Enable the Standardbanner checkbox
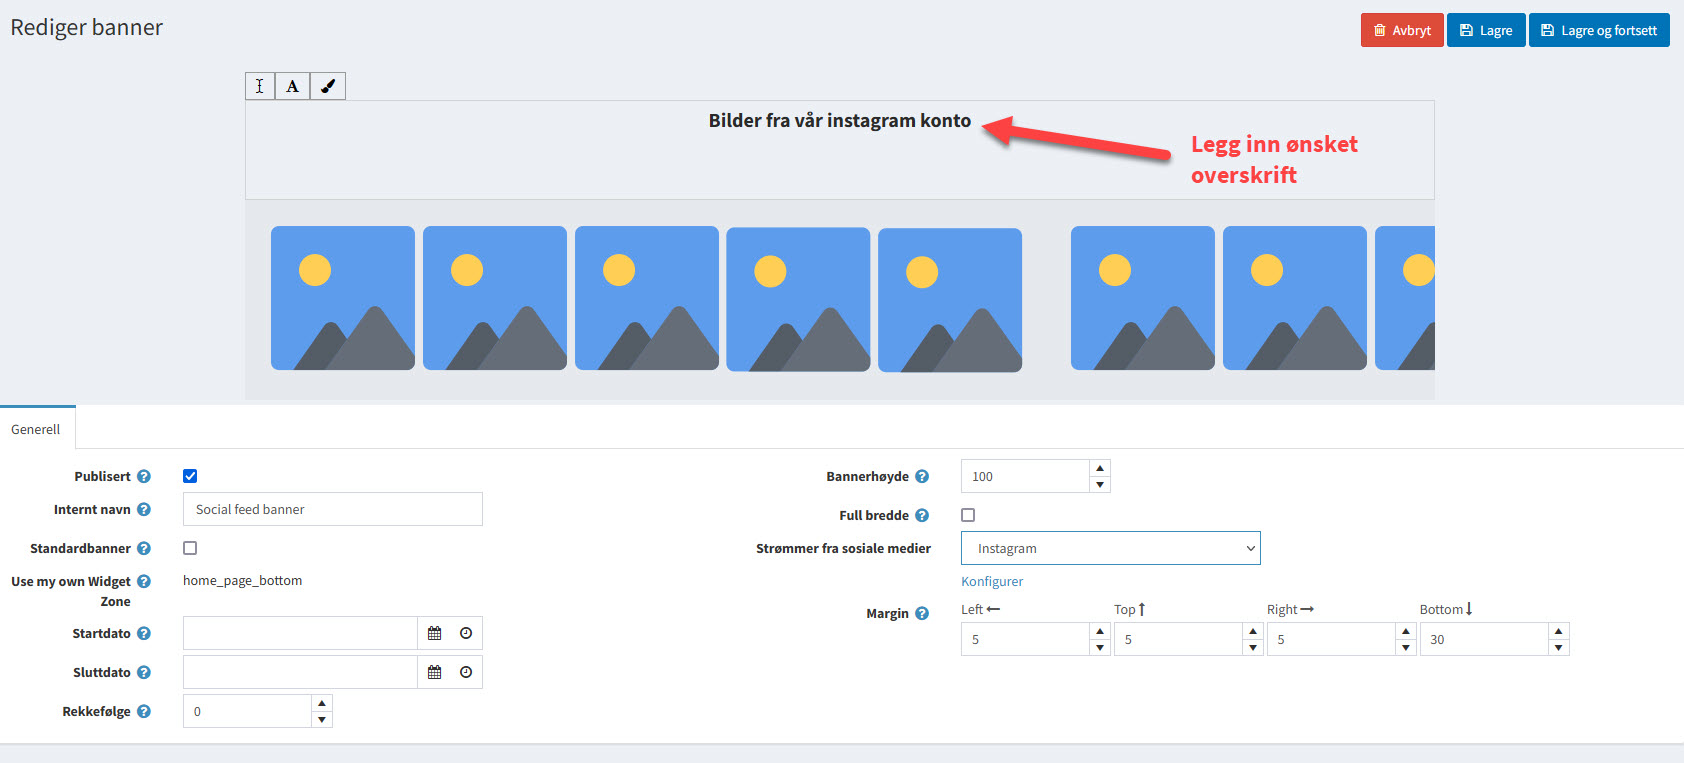The width and height of the screenshot is (1684, 763). click(190, 548)
